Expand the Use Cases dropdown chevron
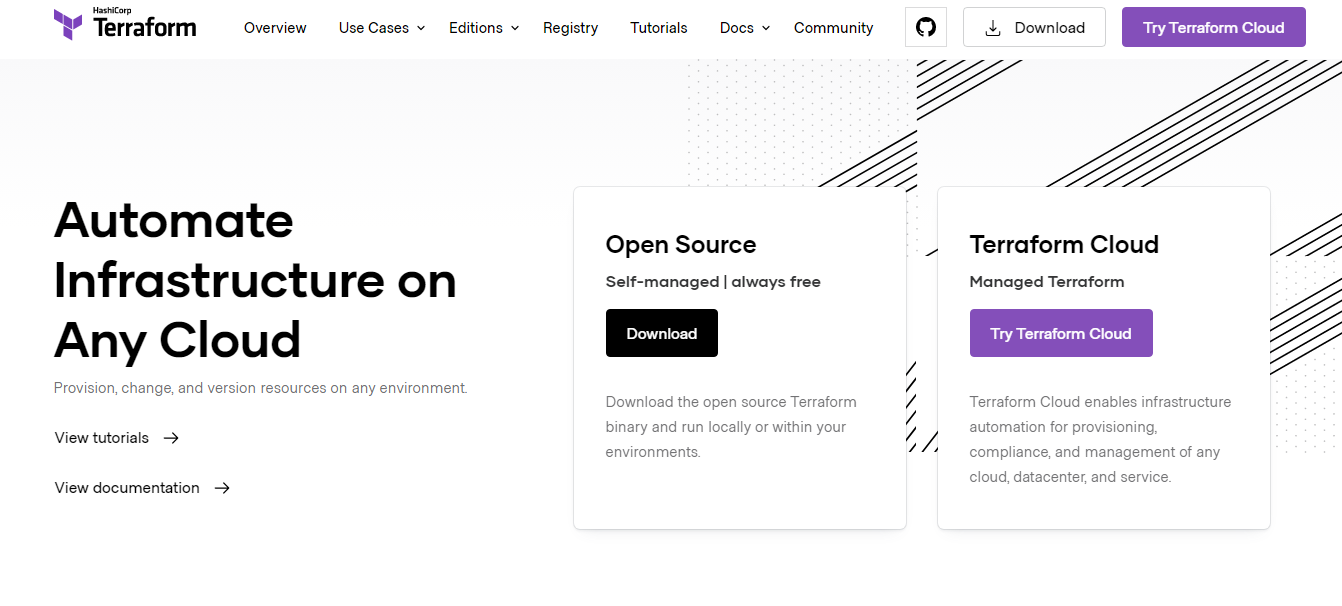 [x=421, y=28]
